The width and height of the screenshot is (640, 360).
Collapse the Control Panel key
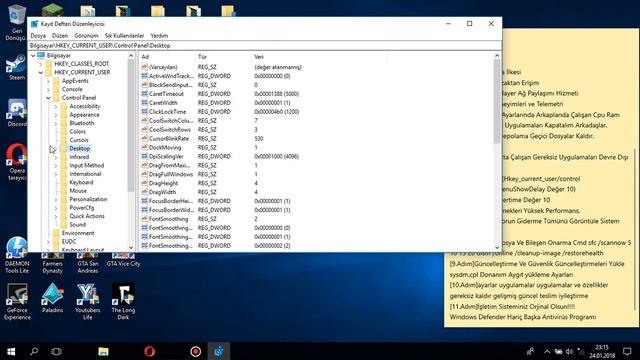[x=49, y=98]
